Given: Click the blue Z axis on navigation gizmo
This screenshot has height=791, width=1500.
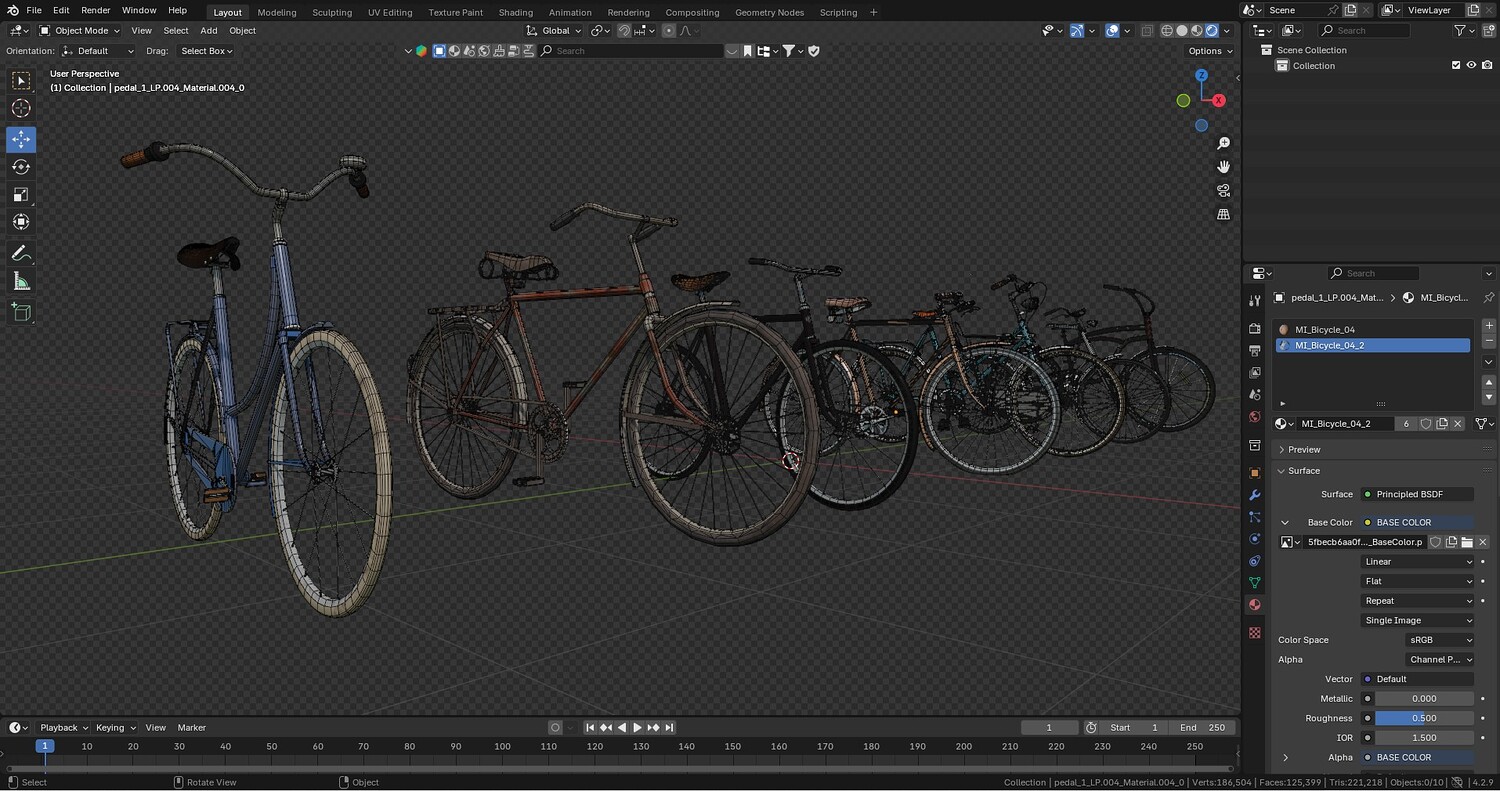Looking at the screenshot, I should tap(1201, 75).
